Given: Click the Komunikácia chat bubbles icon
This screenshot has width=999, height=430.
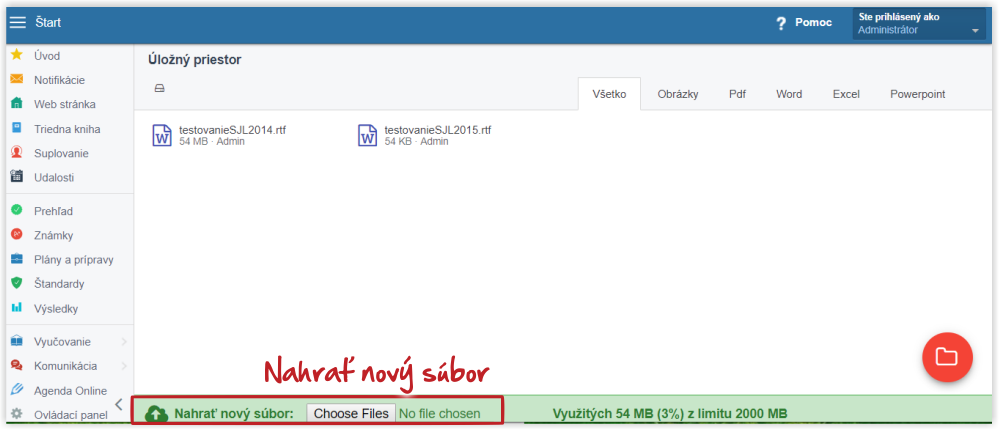Looking at the screenshot, I should (x=17, y=366).
